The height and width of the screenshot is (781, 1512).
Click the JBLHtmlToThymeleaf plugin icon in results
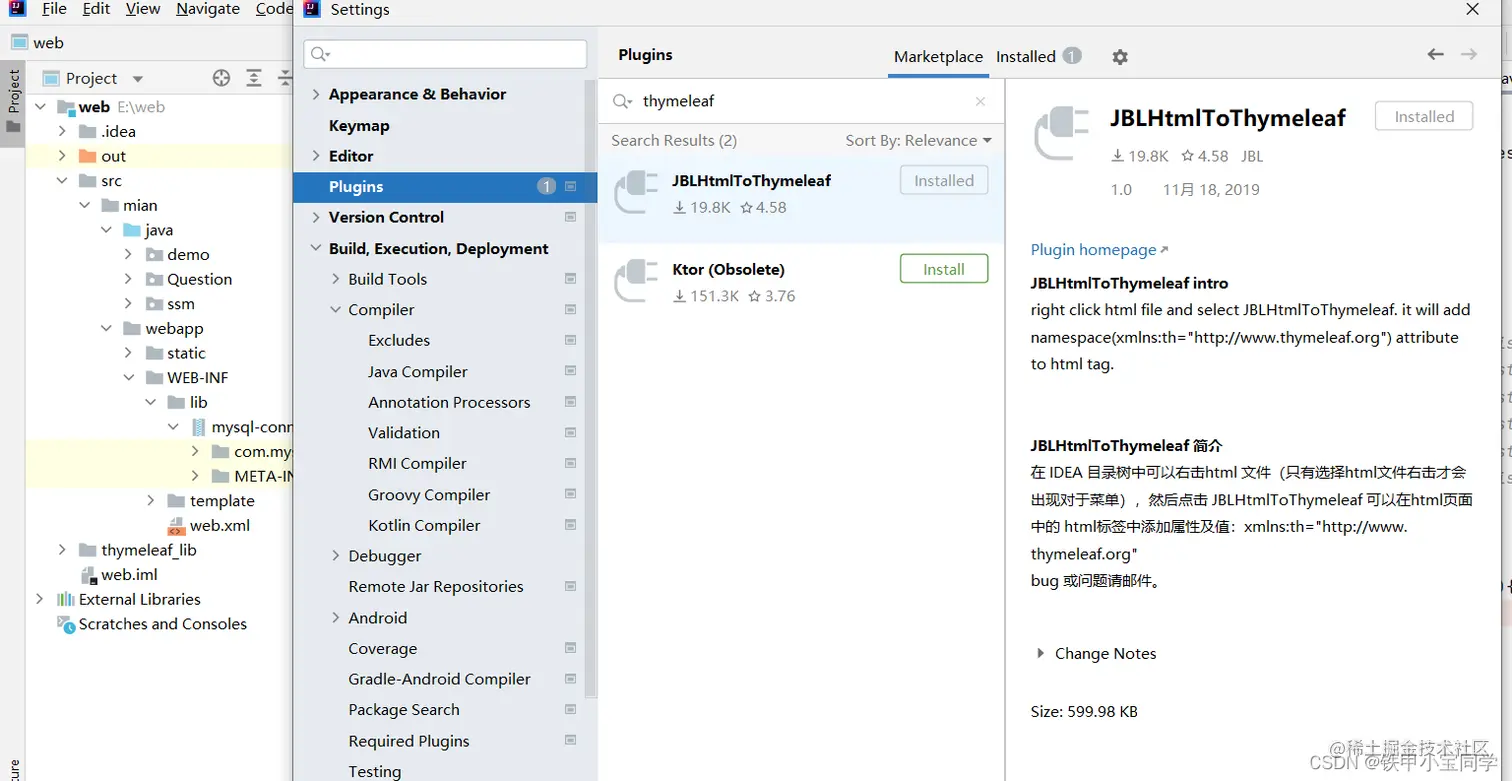[636, 193]
